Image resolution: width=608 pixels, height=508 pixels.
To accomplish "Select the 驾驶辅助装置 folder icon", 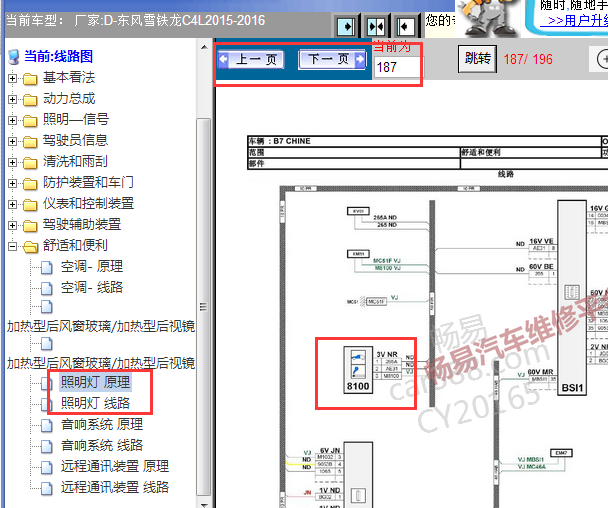I will (30, 225).
